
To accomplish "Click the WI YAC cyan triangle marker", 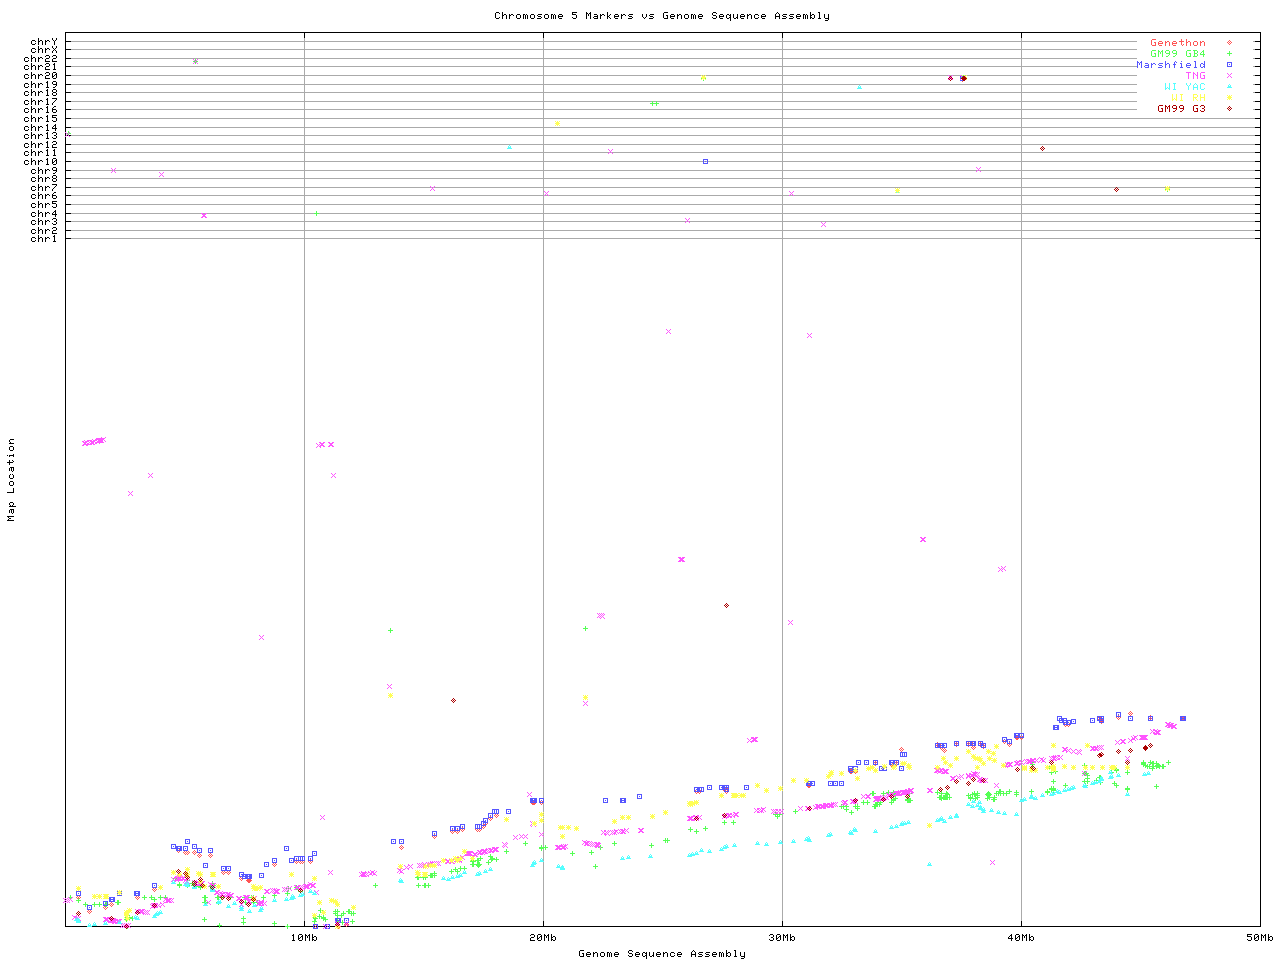I will [x=1229, y=87].
